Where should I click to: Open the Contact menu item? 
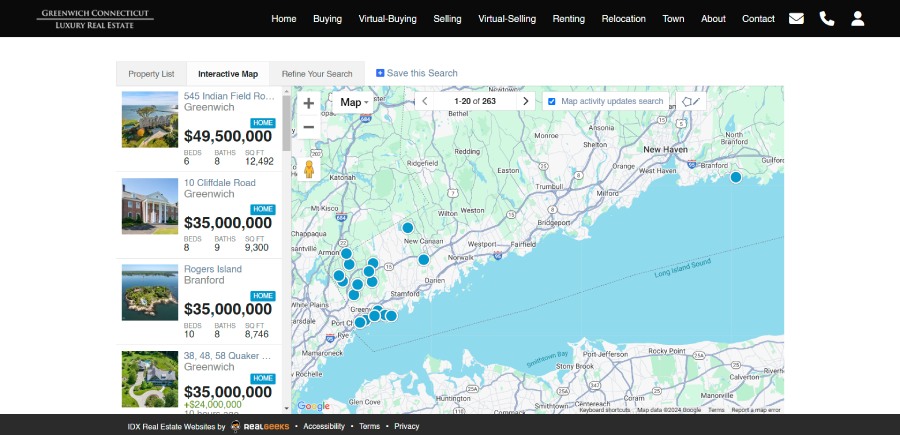click(758, 18)
